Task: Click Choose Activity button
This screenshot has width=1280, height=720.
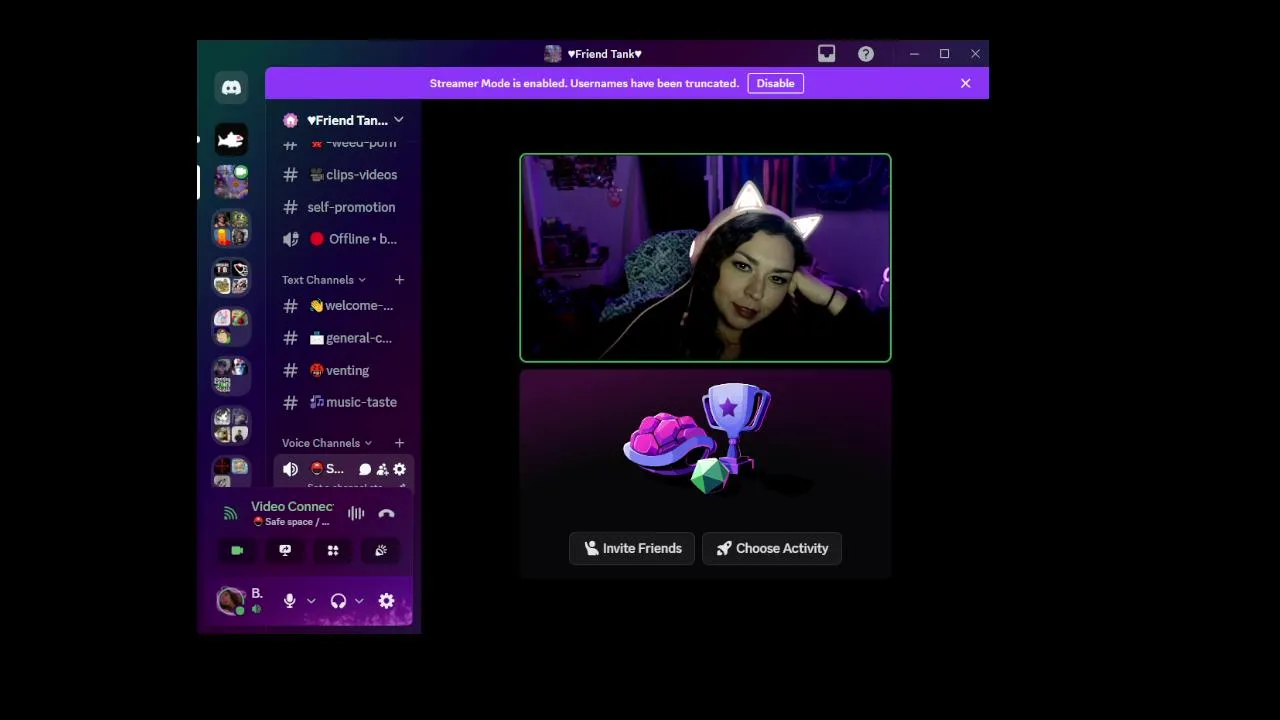Action: 772,549
